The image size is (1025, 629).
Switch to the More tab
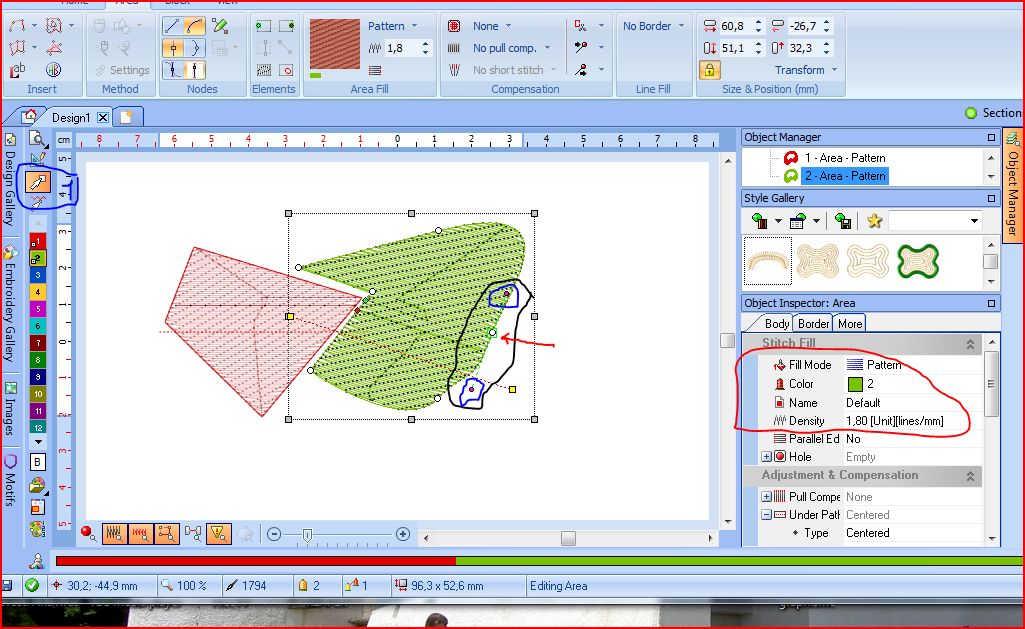850,323
